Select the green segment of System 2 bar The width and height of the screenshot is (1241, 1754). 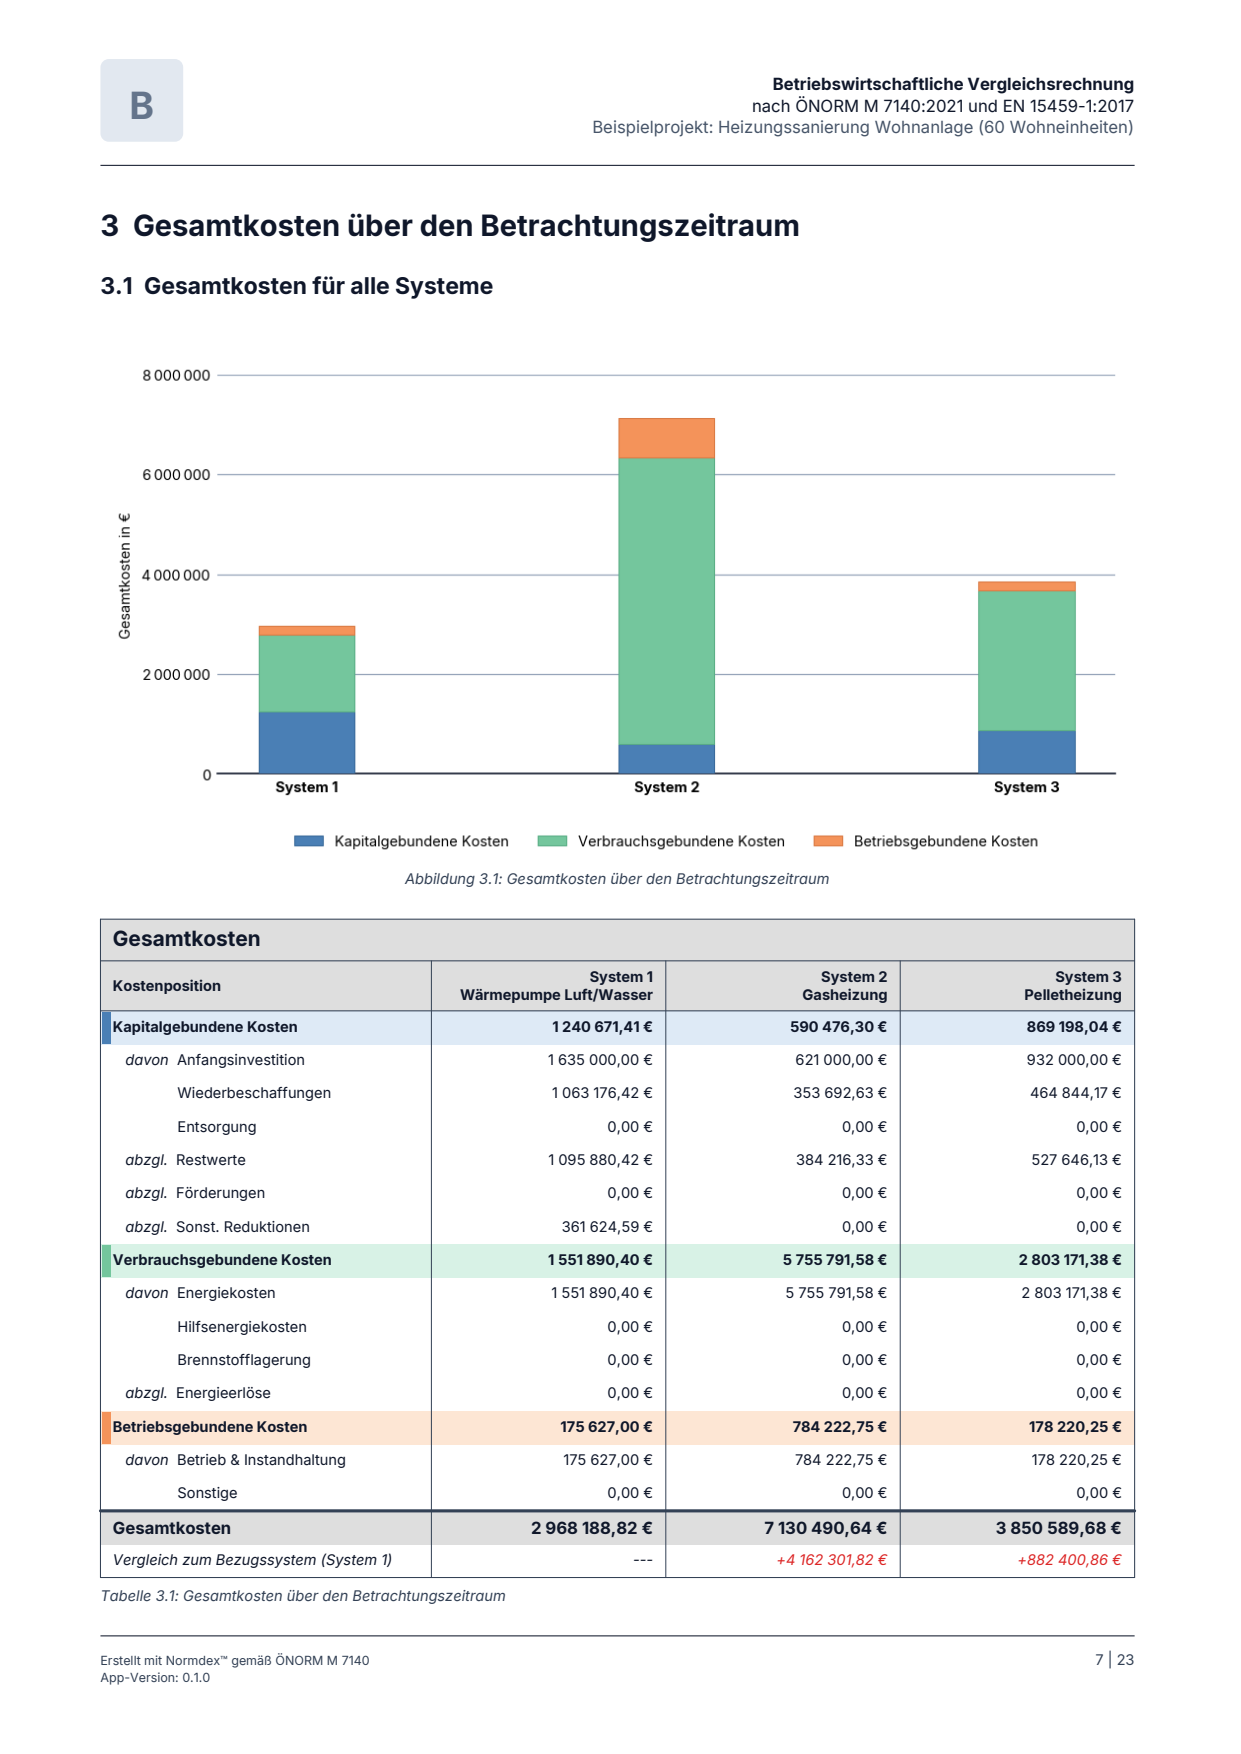click(666, 601)
